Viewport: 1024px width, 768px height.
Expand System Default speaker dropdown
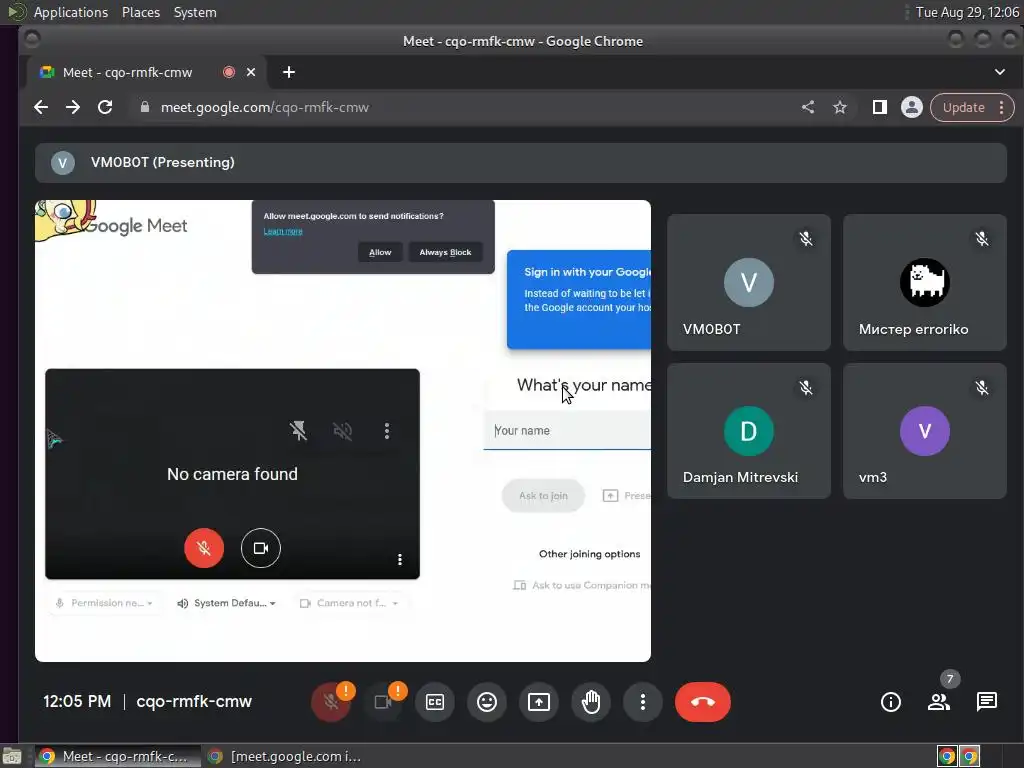tap(226, 603)
